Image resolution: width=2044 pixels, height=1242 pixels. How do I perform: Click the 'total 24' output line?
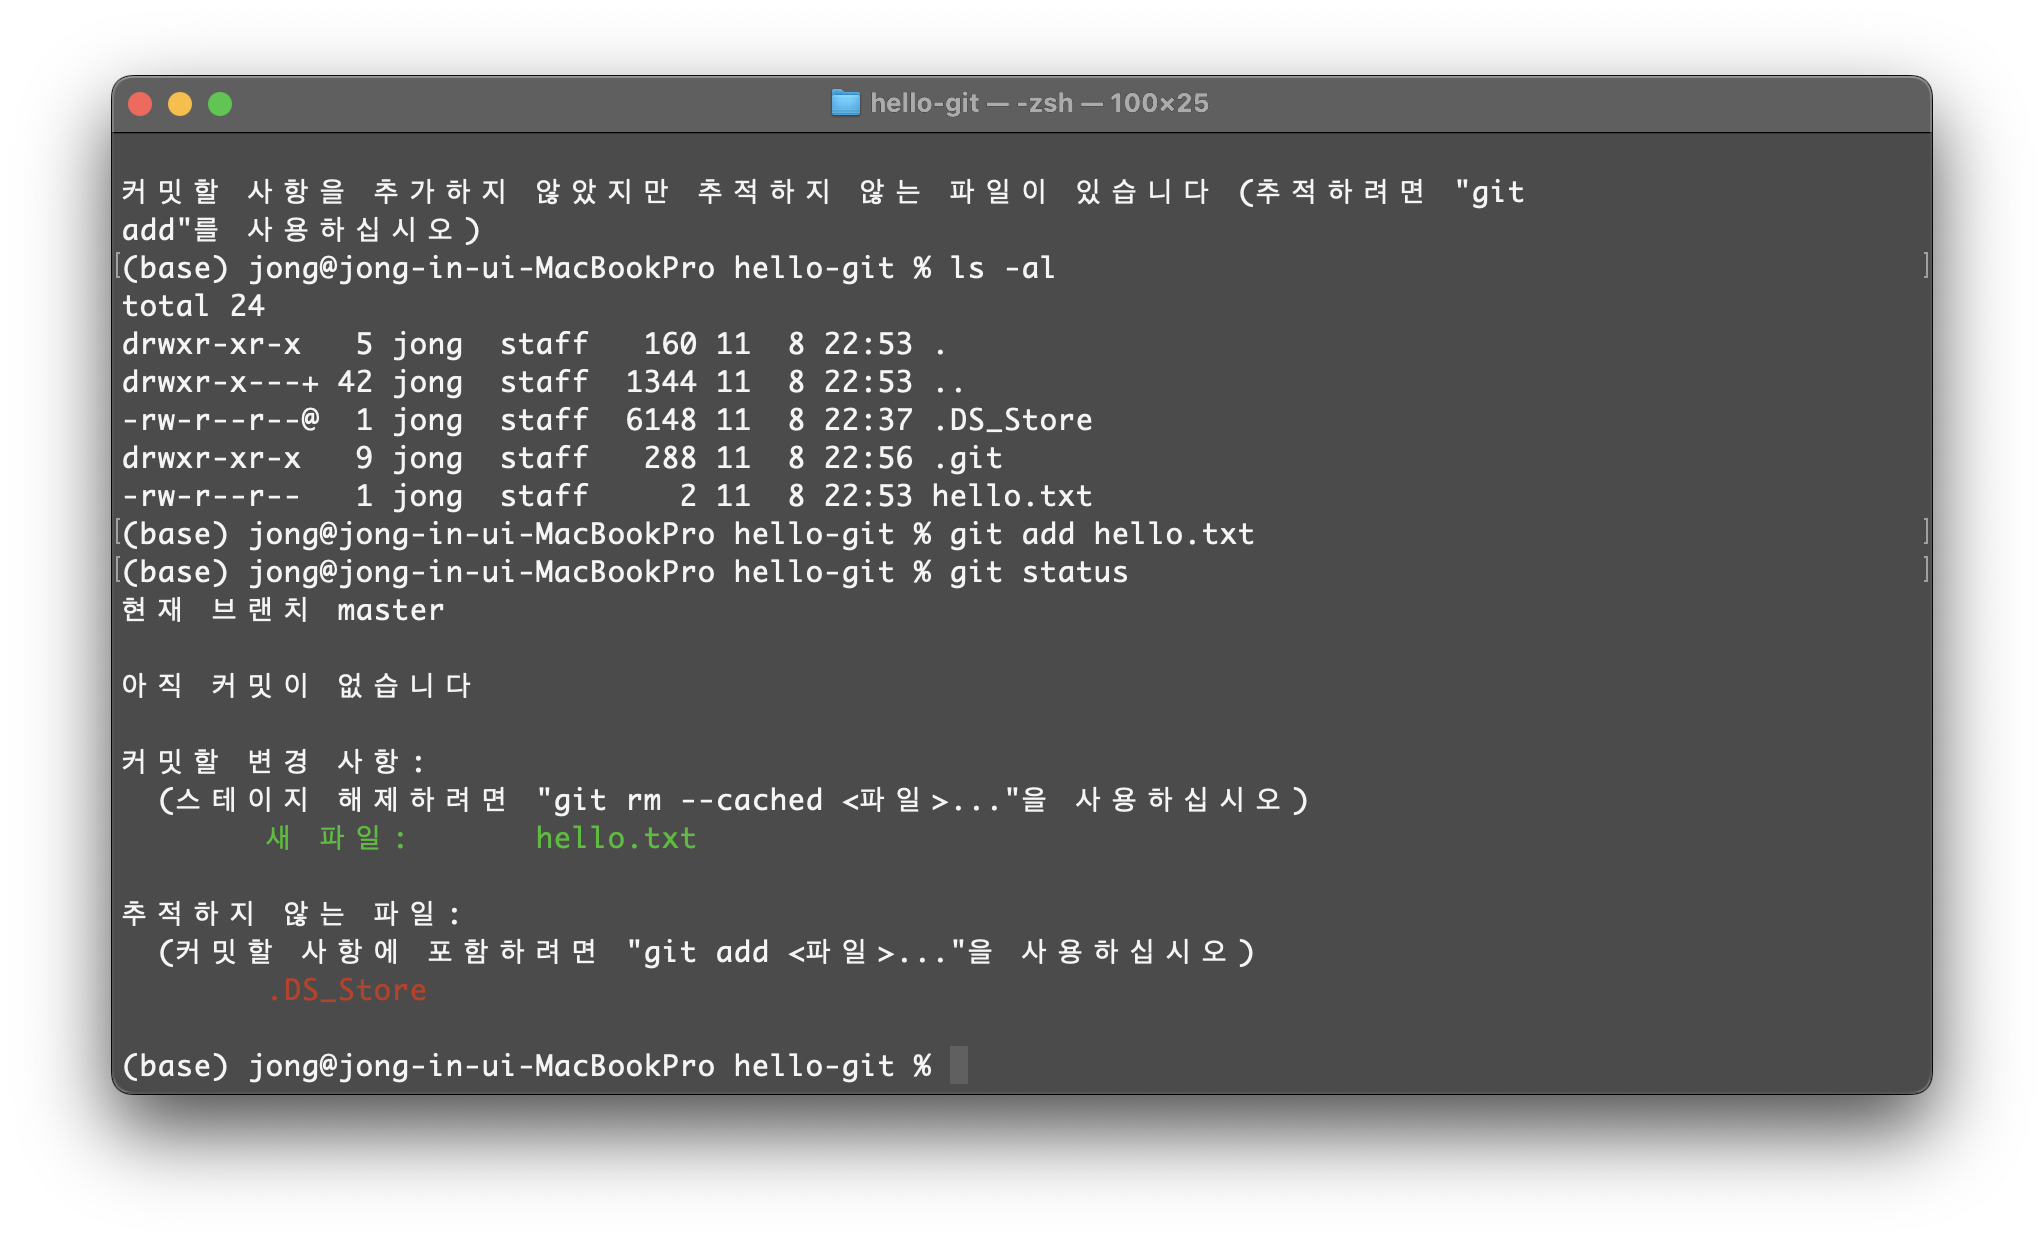[x=193, y=306]
